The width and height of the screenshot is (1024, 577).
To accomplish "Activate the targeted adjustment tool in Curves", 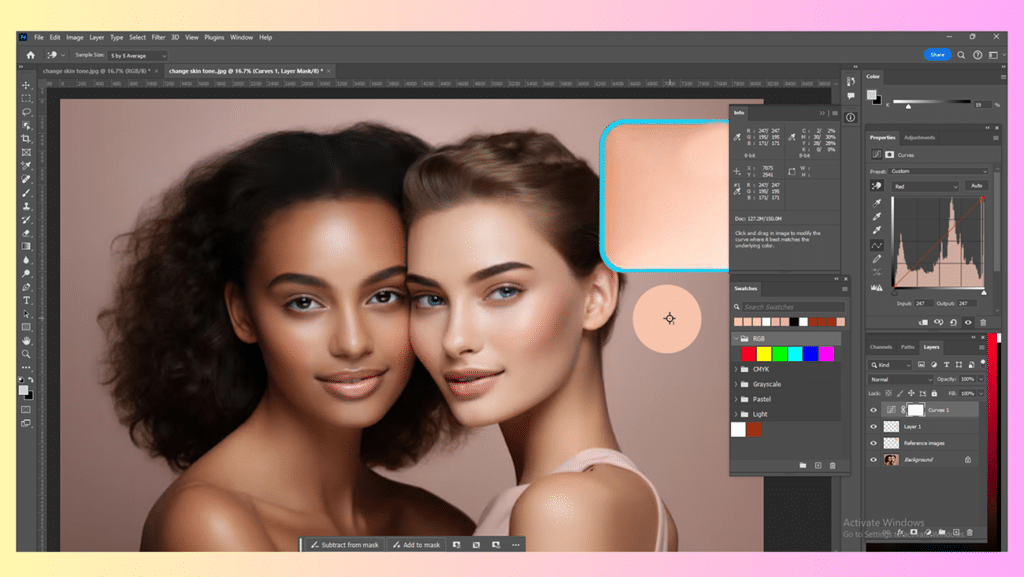I will (877, 186).
